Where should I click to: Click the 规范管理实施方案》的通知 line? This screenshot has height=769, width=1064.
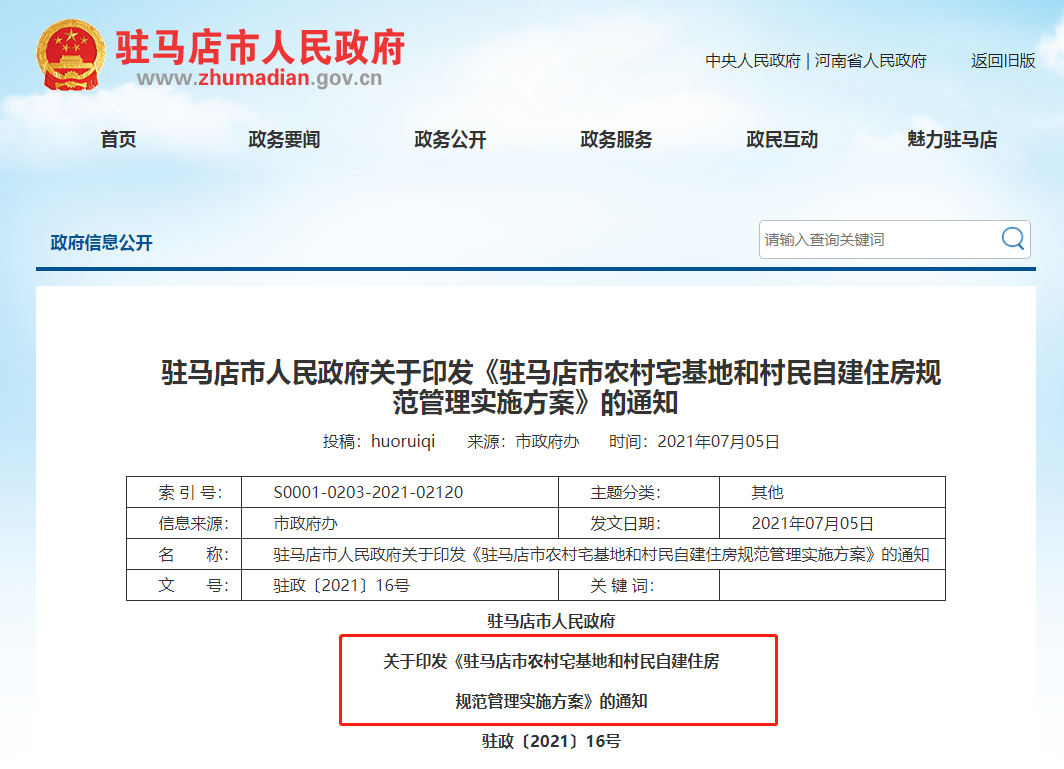click(551, 701)
